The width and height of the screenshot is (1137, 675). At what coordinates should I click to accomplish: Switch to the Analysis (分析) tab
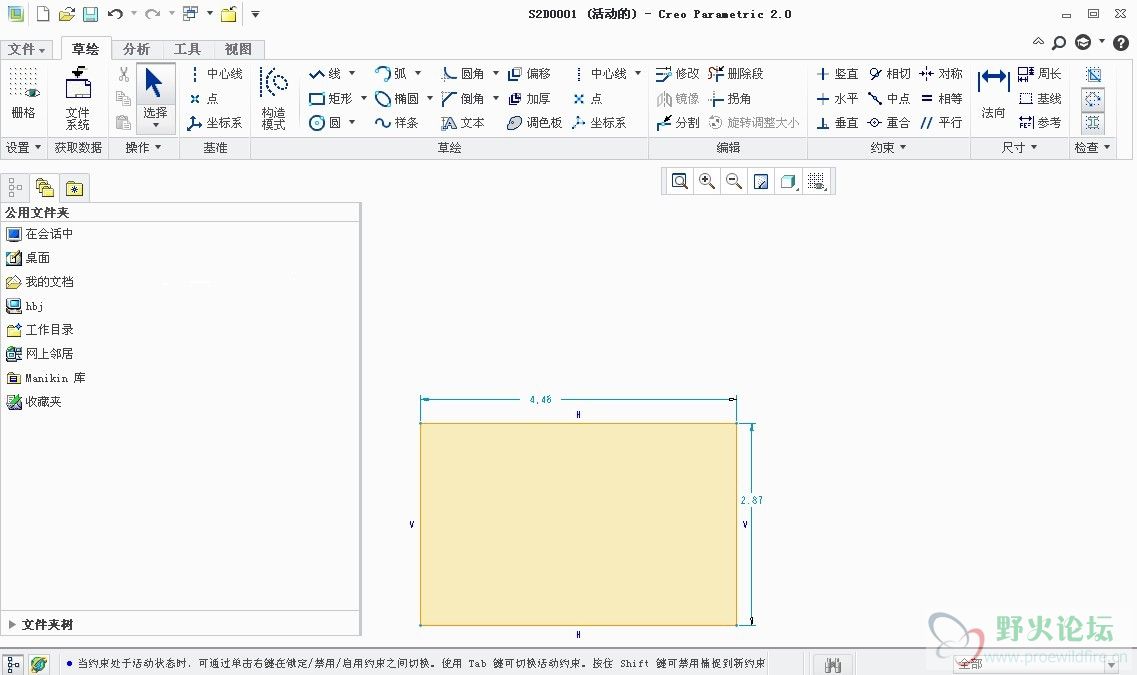136,49
